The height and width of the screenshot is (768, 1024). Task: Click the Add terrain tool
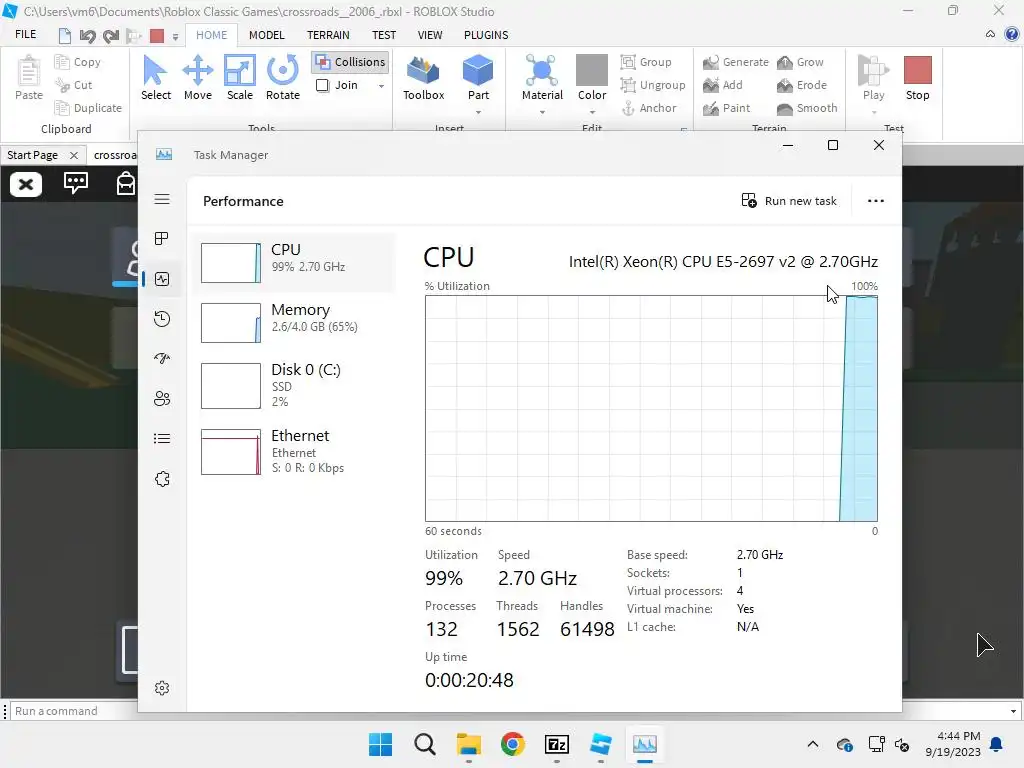pos(723,85)
